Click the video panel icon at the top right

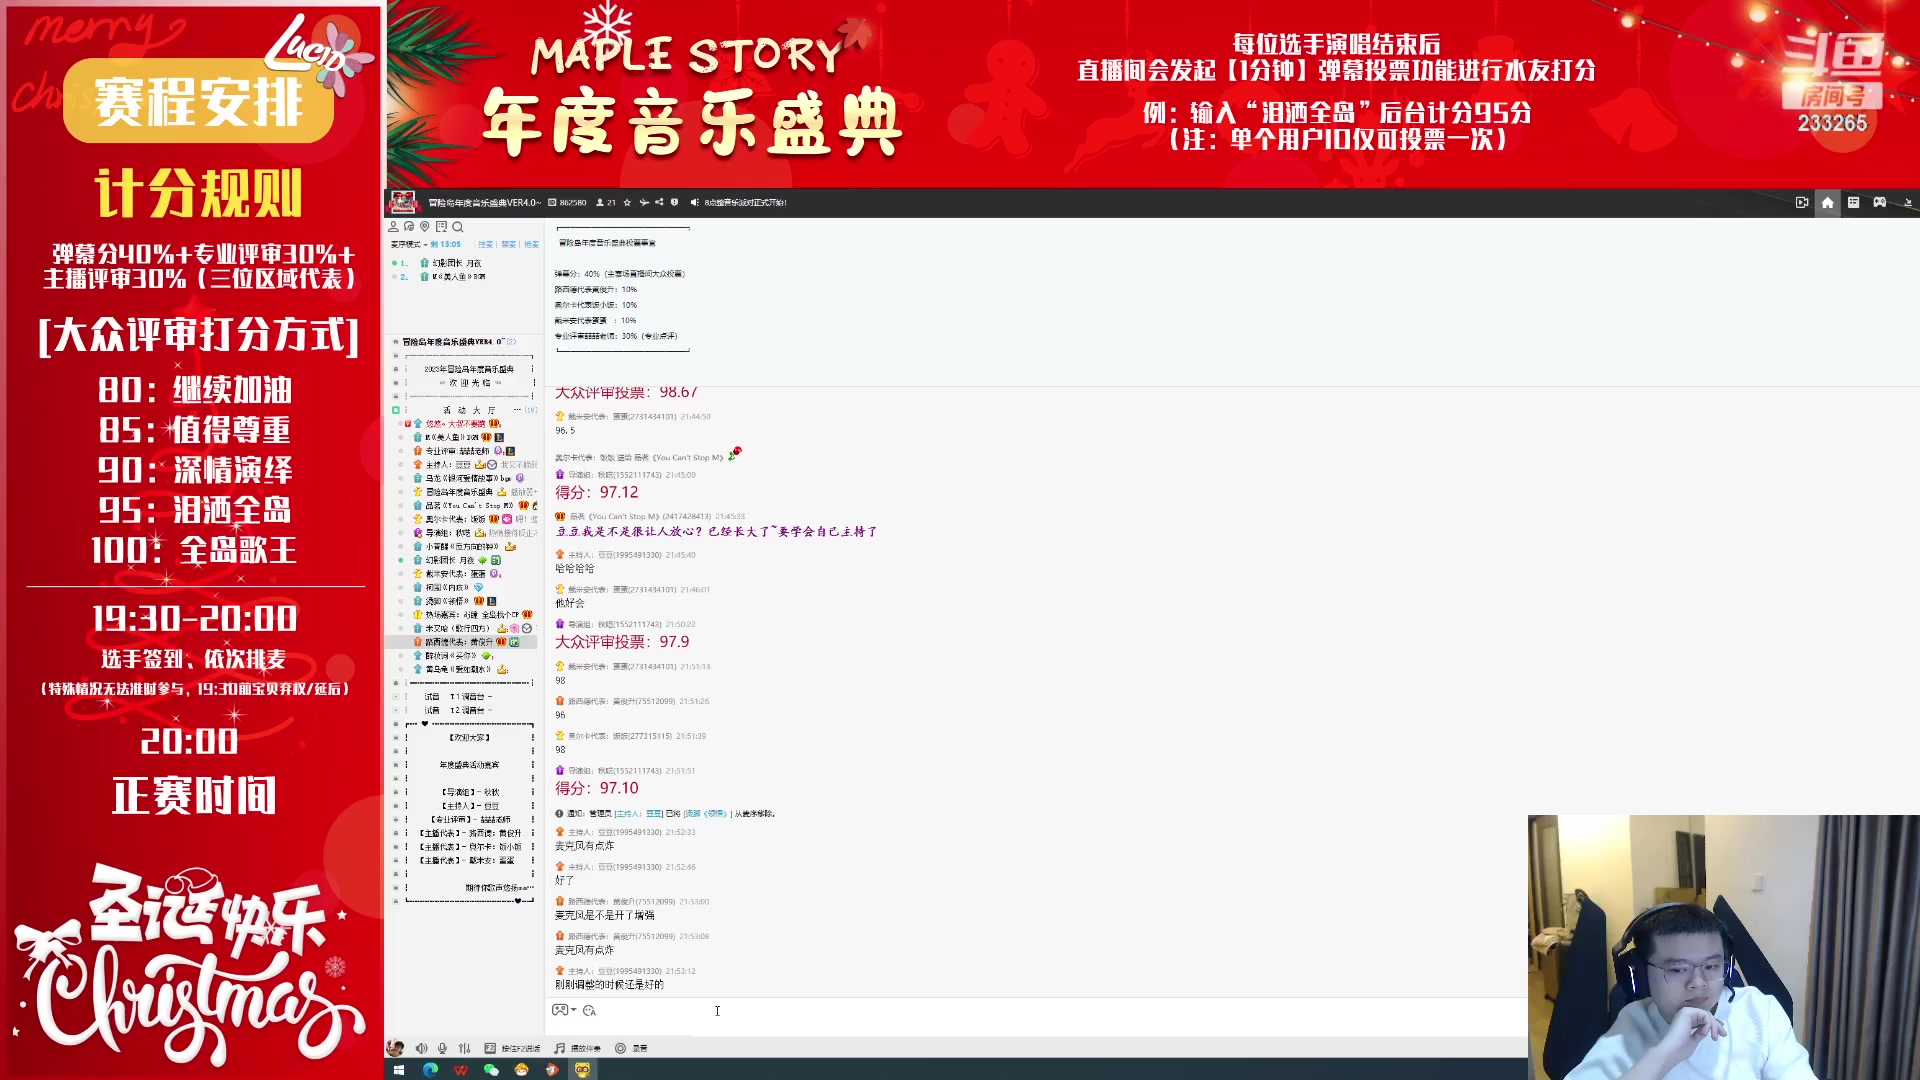(1802, 202)
